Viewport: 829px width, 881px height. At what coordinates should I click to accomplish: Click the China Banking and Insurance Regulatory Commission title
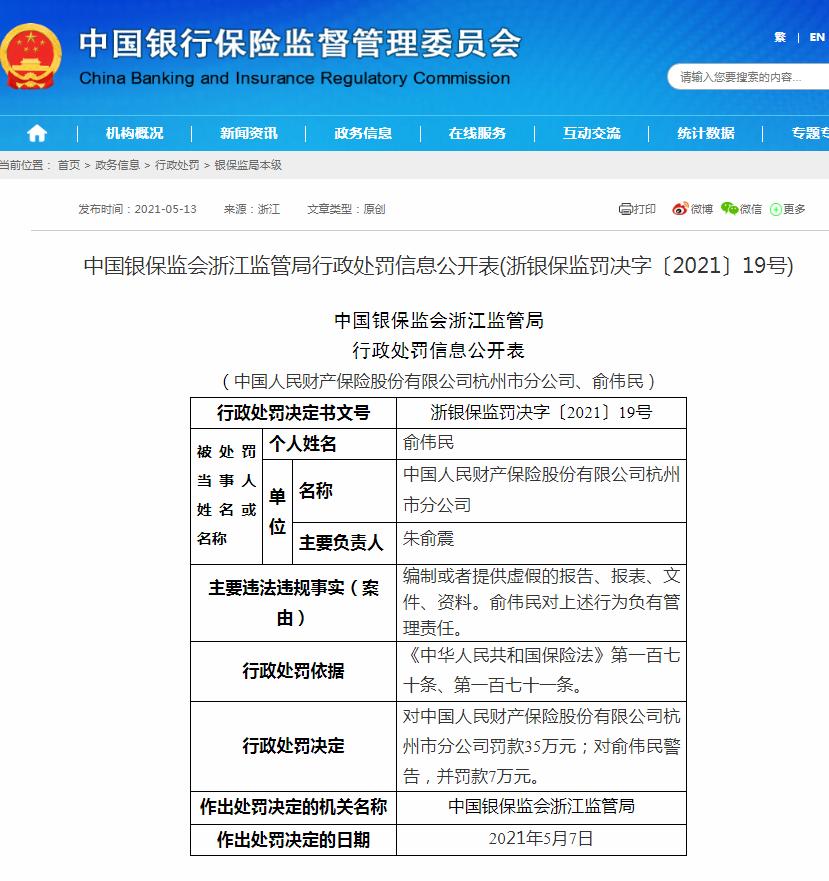pos(295,78)
